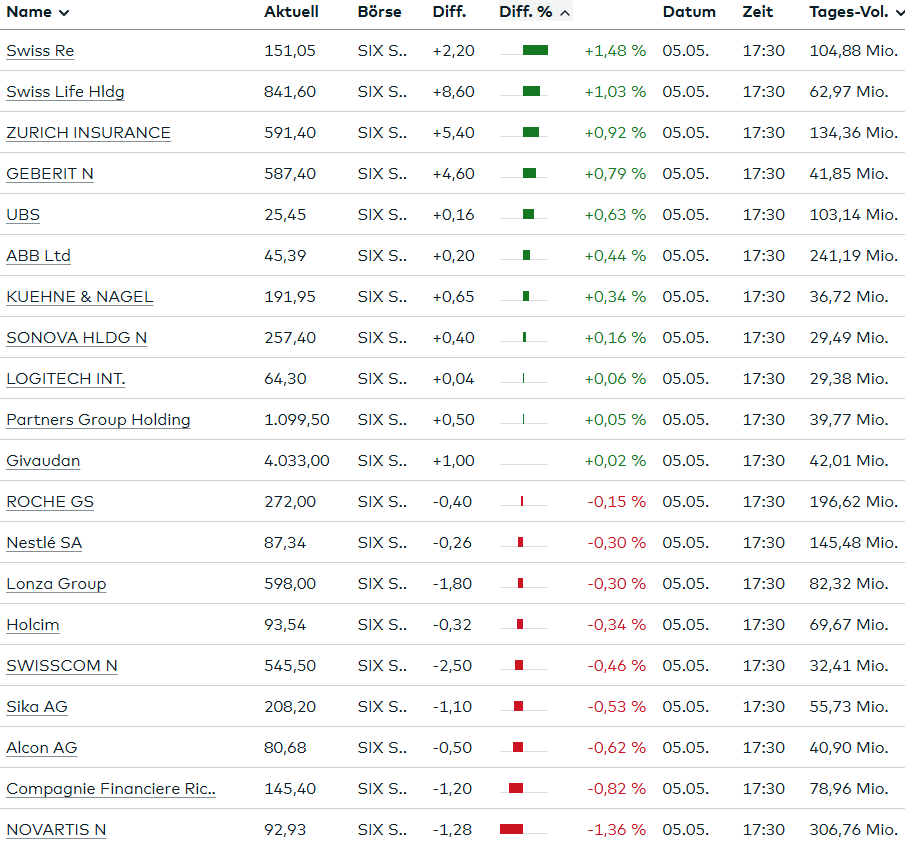Open the ZURICH INSURANCE link
The image size is (905, 844).
pos(88,133)
